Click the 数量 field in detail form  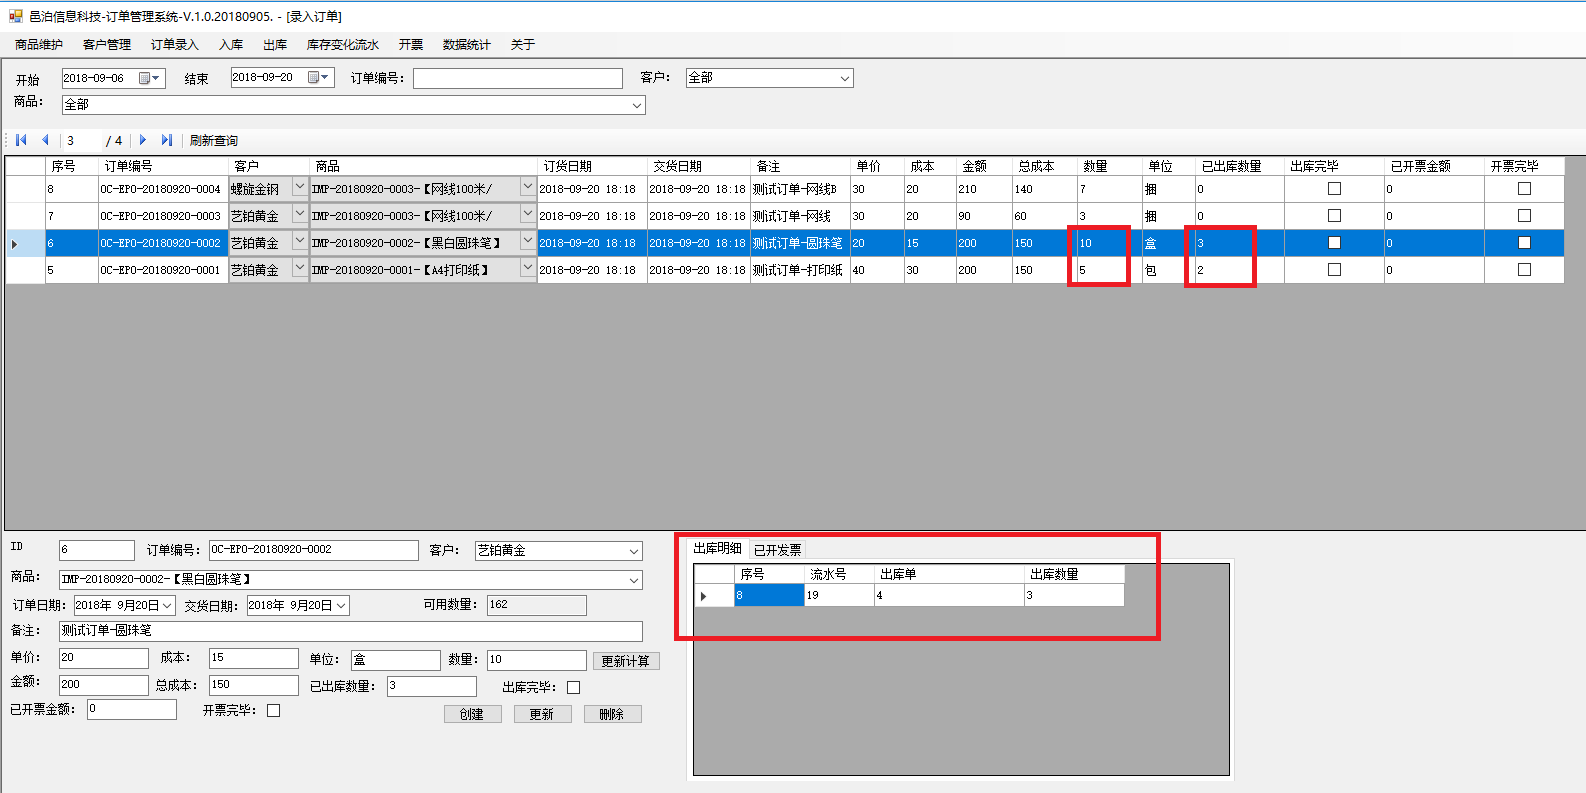[x=536, y=660]
